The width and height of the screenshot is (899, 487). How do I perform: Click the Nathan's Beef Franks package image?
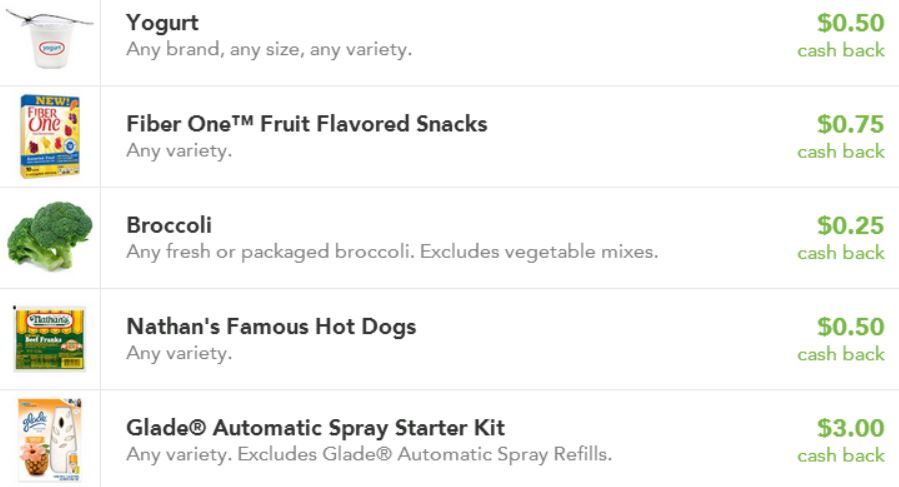[x=50, y=339]
